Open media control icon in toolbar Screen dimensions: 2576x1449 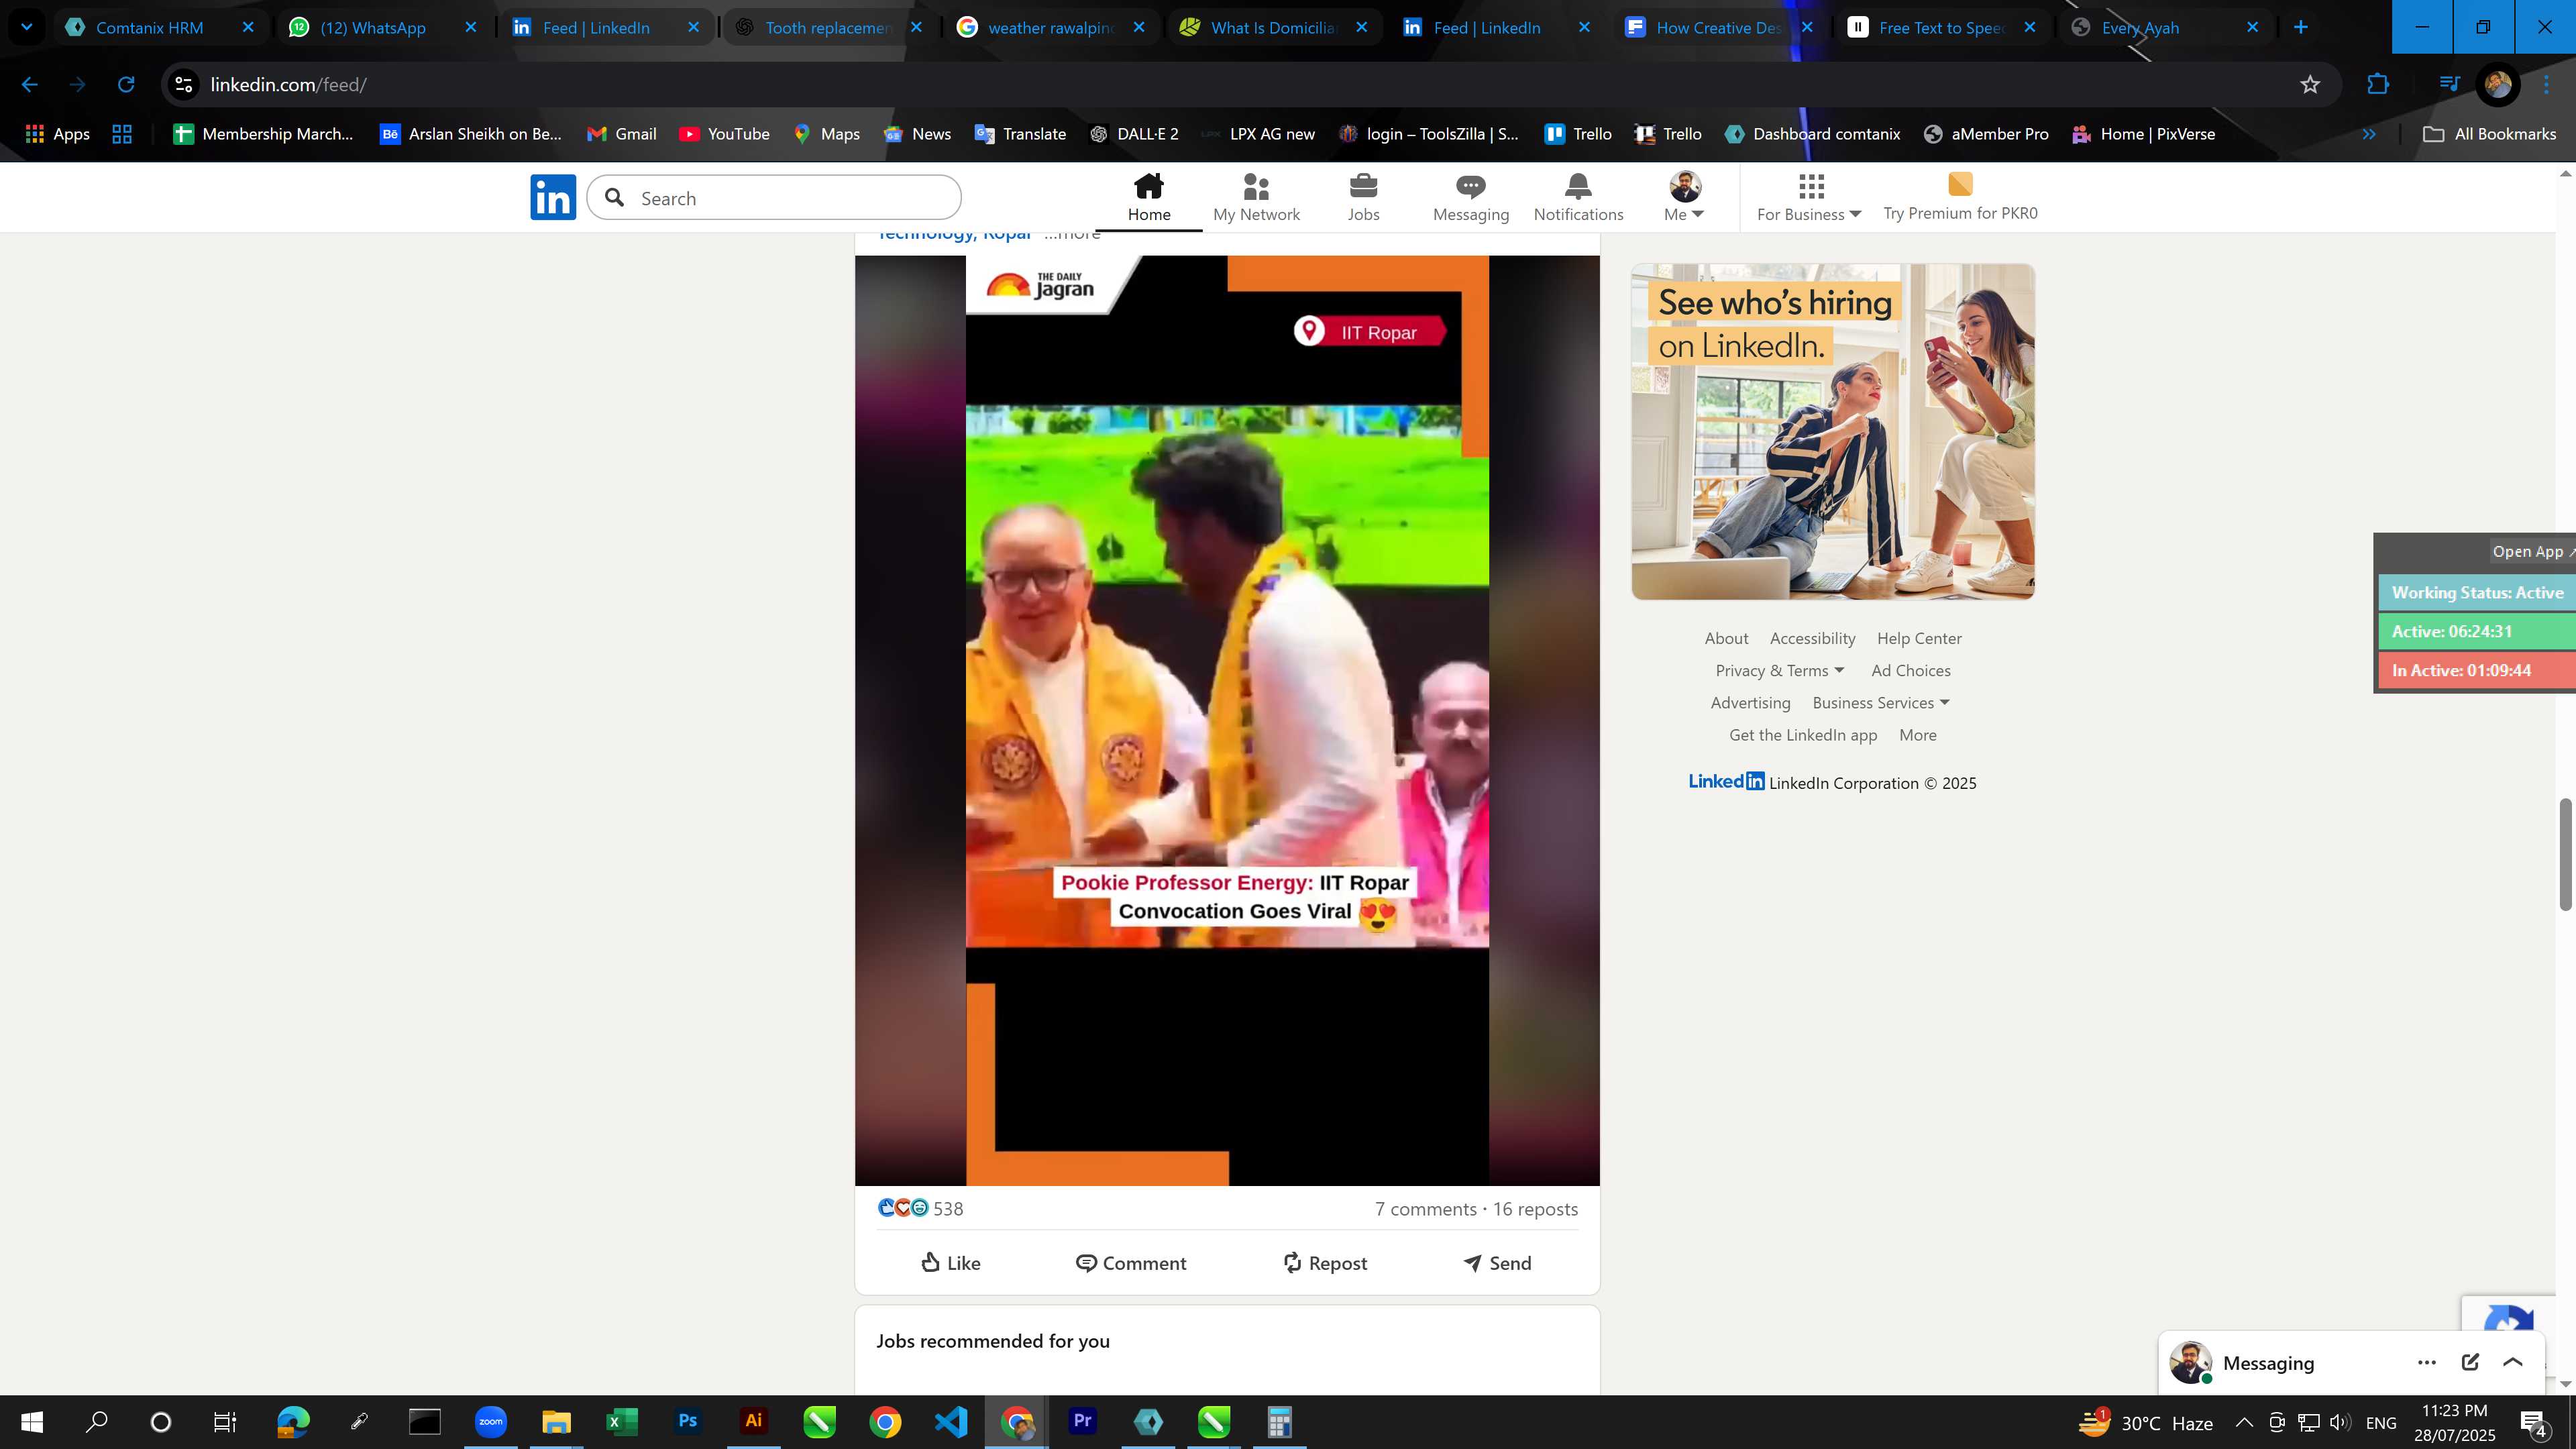(2449, 85)
